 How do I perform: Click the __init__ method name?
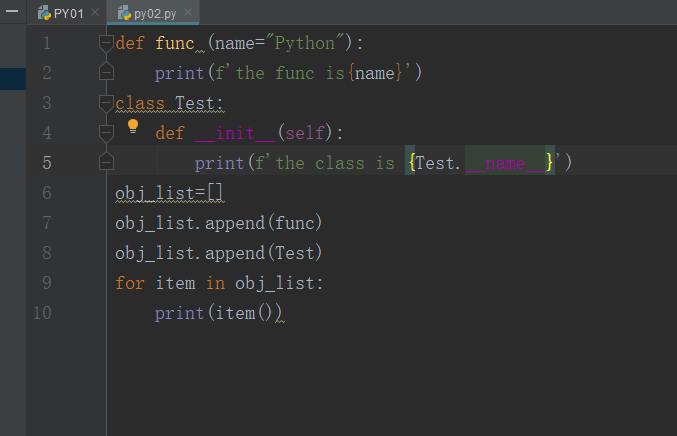pyautogui.click(x=235, y=133)
